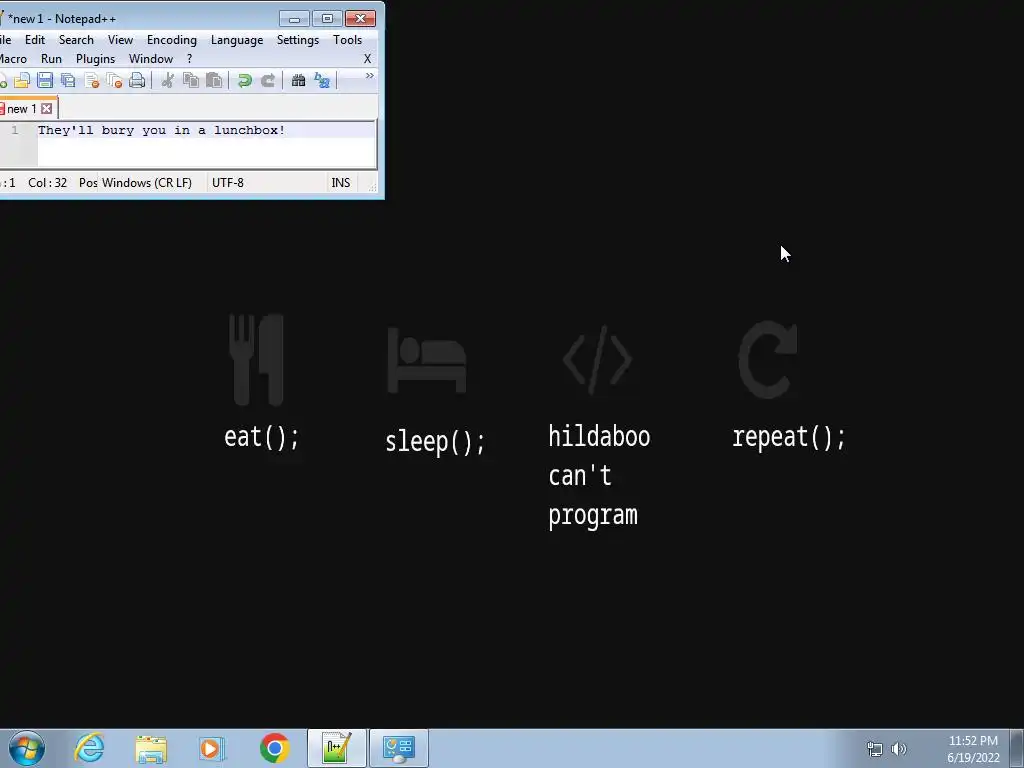The width and height of the screenshot is (1024, 768).
Task: Undo the last edit with the green arrow
Action: click(245, 80)
